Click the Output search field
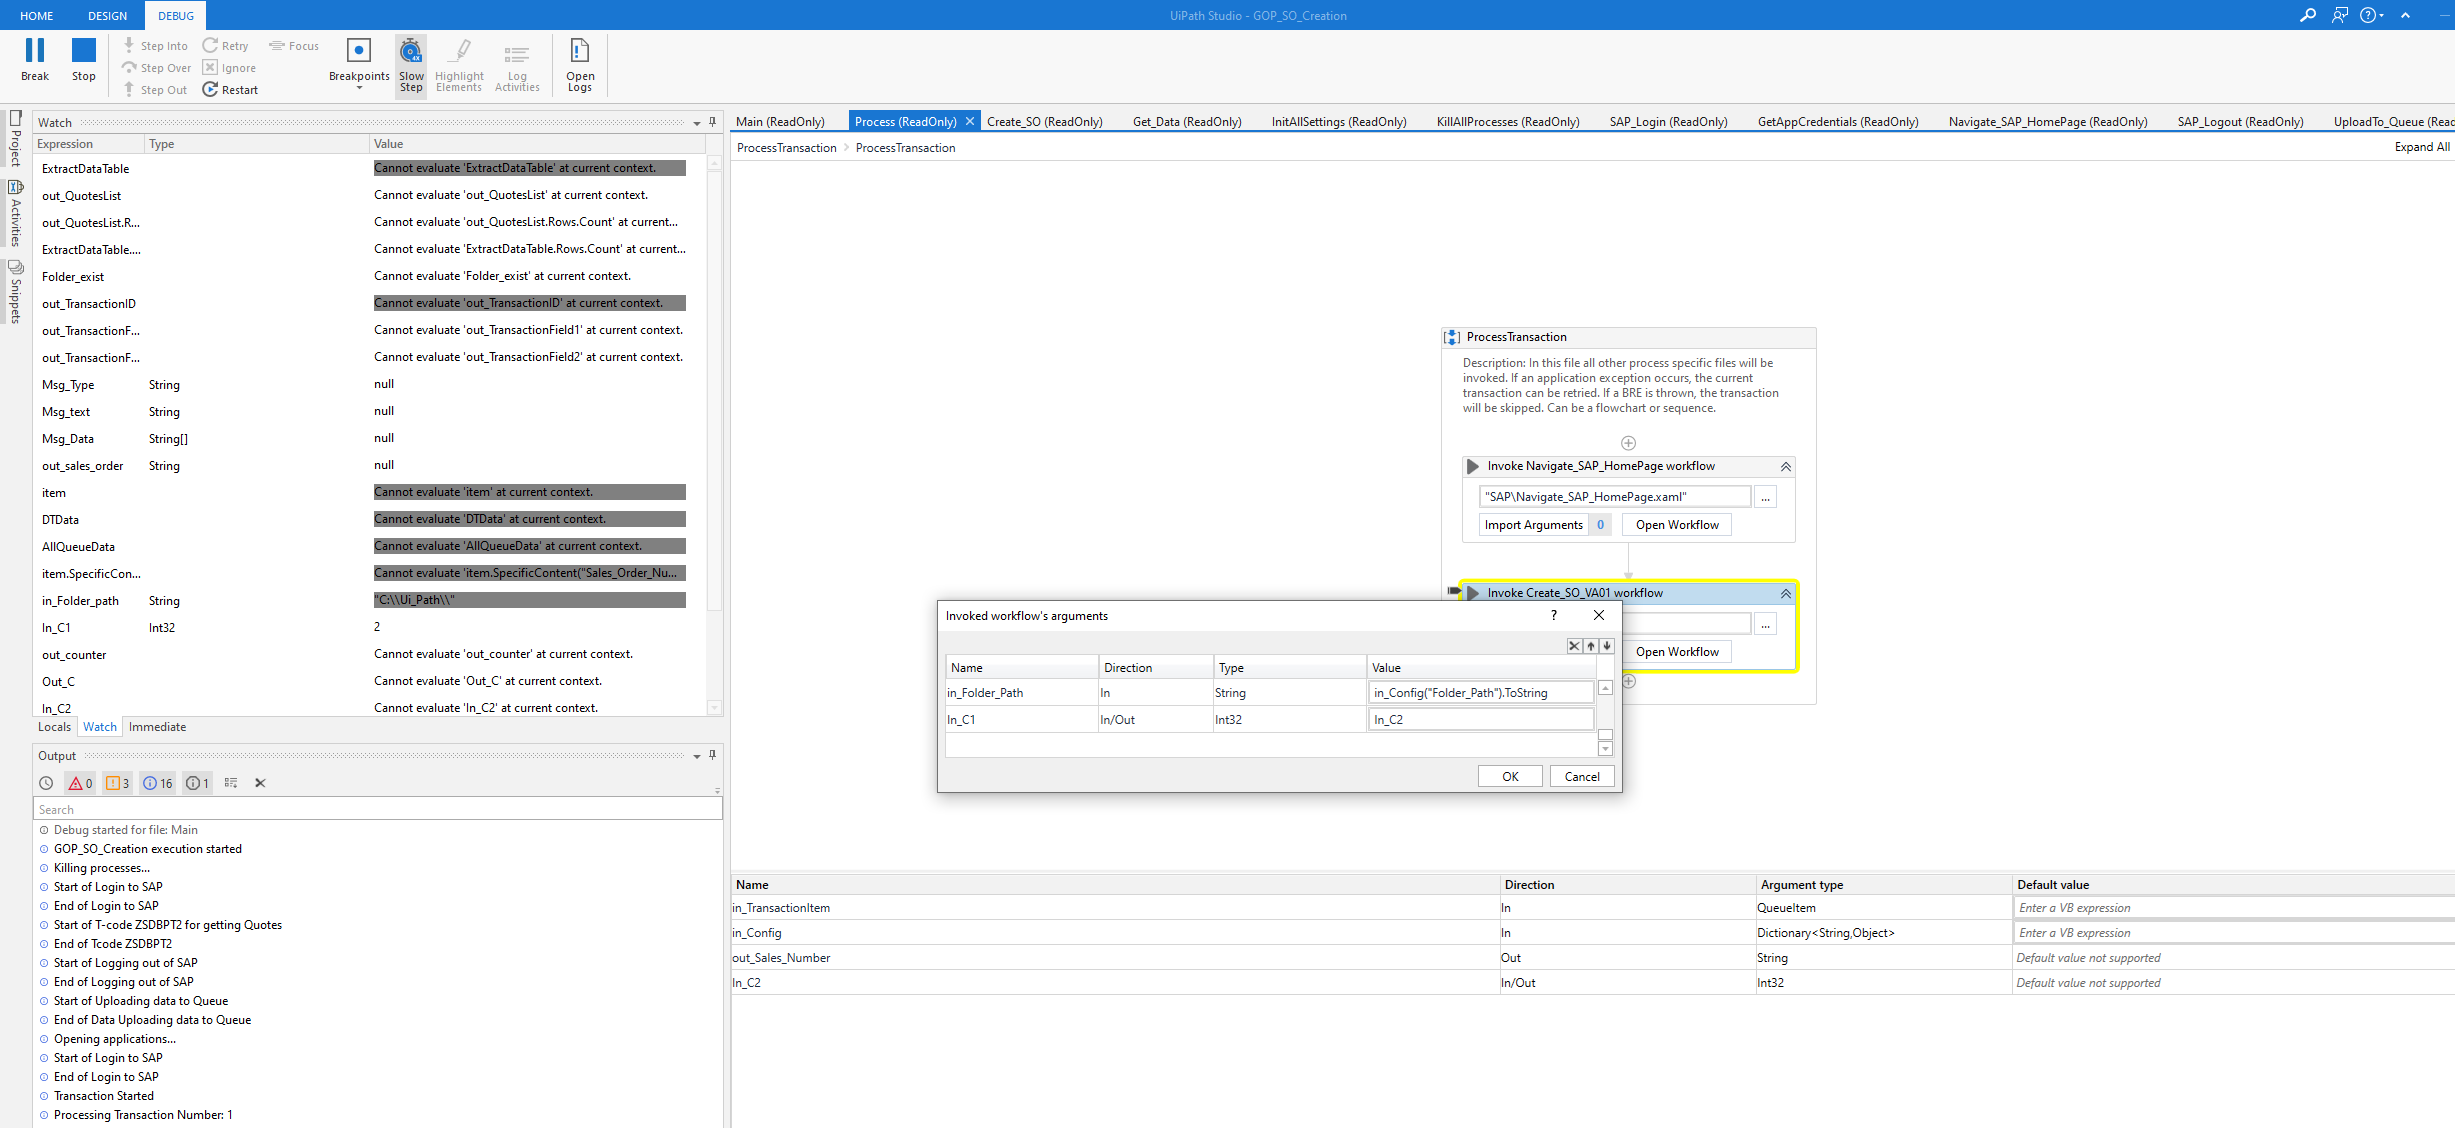2455x1128 pixels. [x=377, y=809]
